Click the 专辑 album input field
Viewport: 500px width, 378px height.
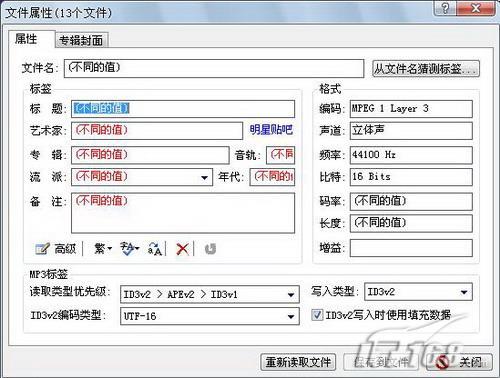(150, 155)
